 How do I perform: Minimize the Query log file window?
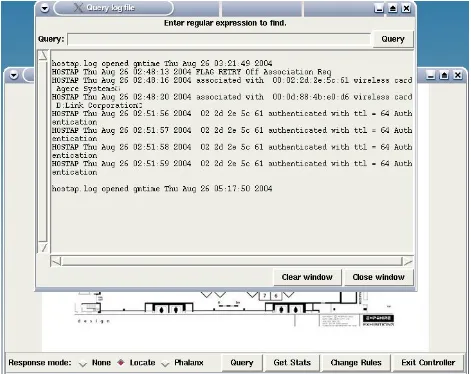379,8
